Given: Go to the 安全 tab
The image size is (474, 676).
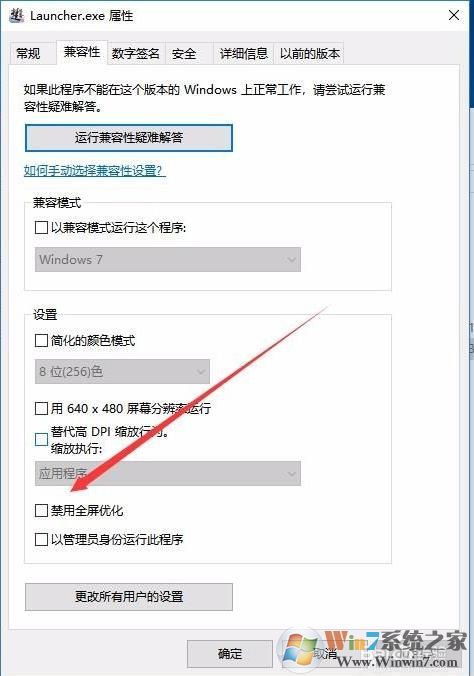Looking at the screenshot, I should pyautogui.click(x=184, y=53).
